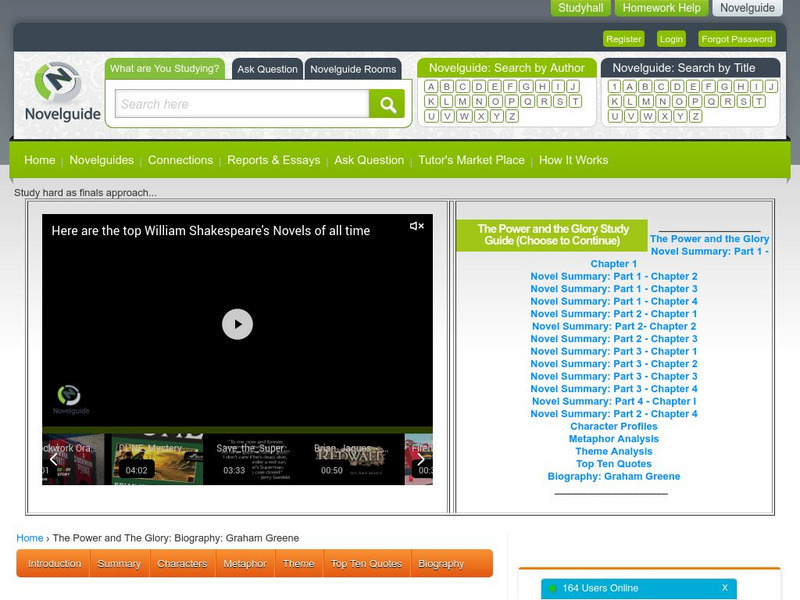Open author letter A
The height and width of the screenshot is (600, 800).
coord(431,86)
